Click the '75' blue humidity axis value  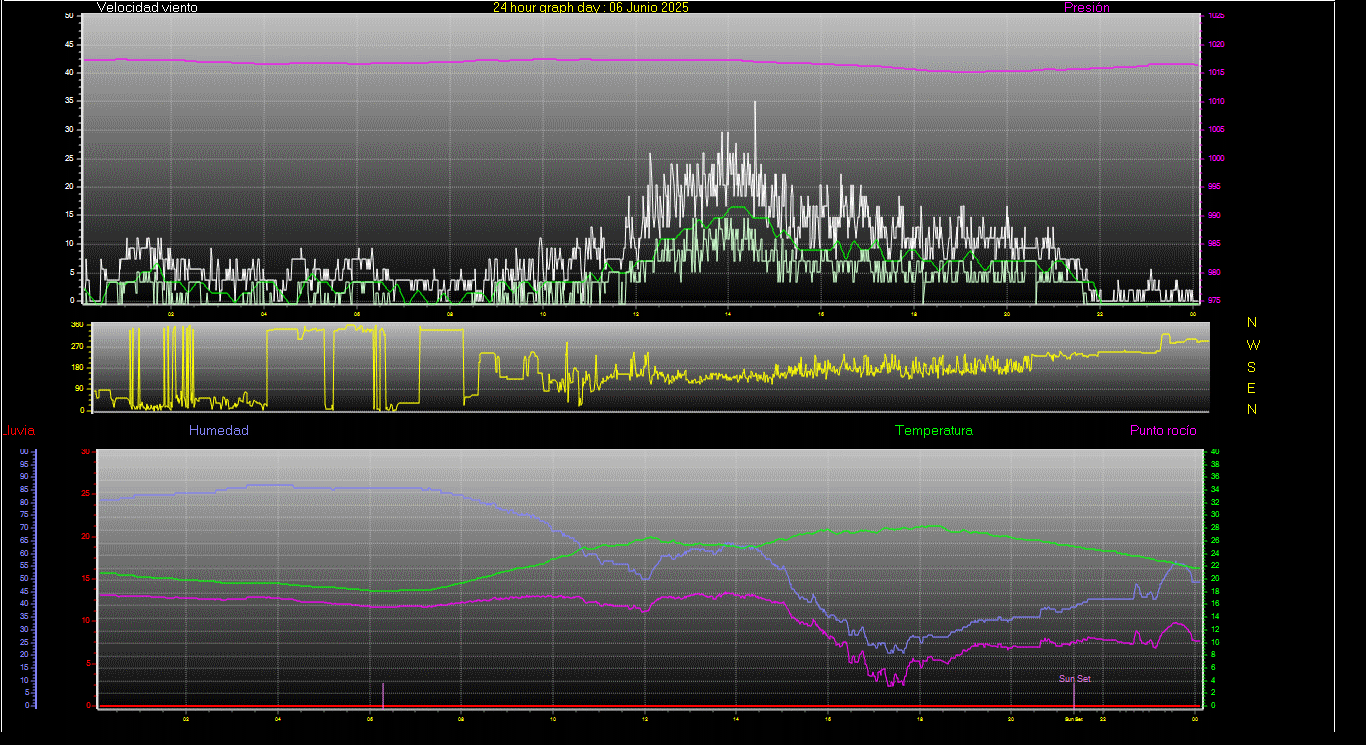coord(23,515)
